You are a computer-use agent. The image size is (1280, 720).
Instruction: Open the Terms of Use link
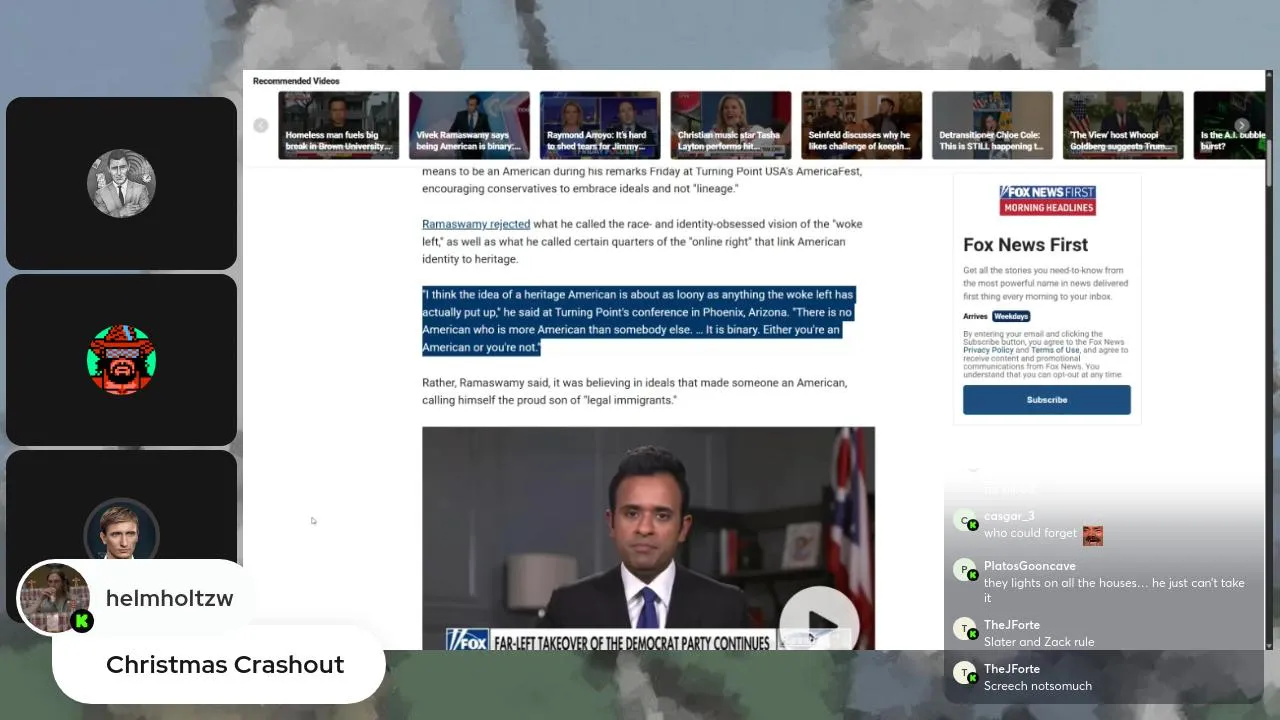[x=1055, y=350]
